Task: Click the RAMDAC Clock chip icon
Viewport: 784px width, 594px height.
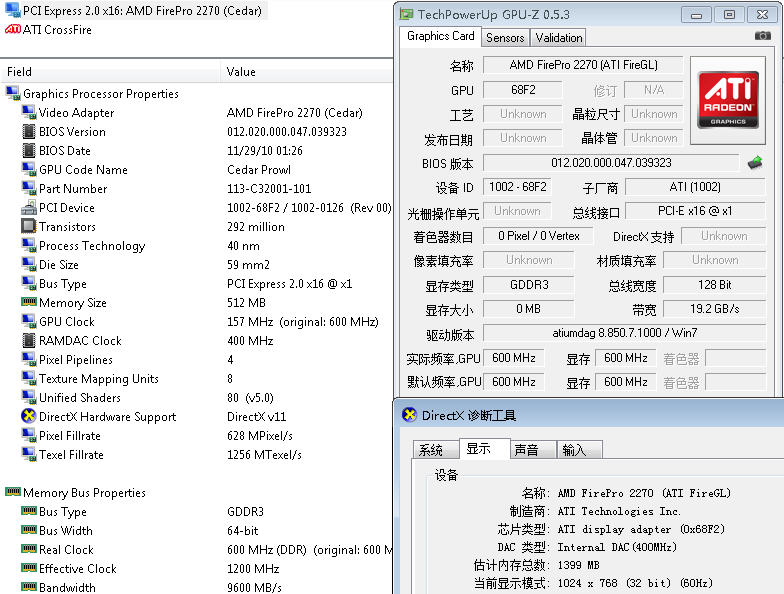Action: coord(29,340)
